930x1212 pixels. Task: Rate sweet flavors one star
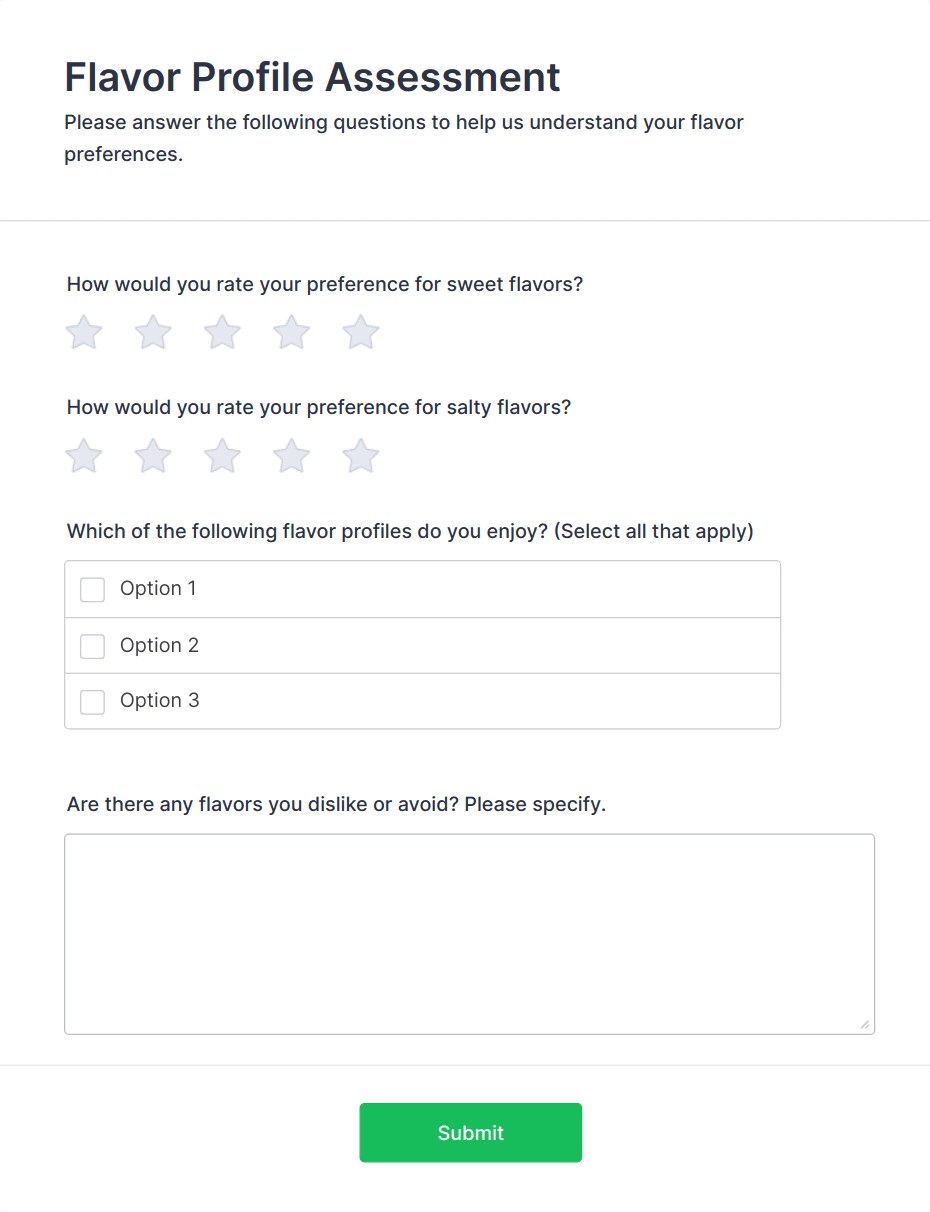pyautogui.click(x=84, y=333)
